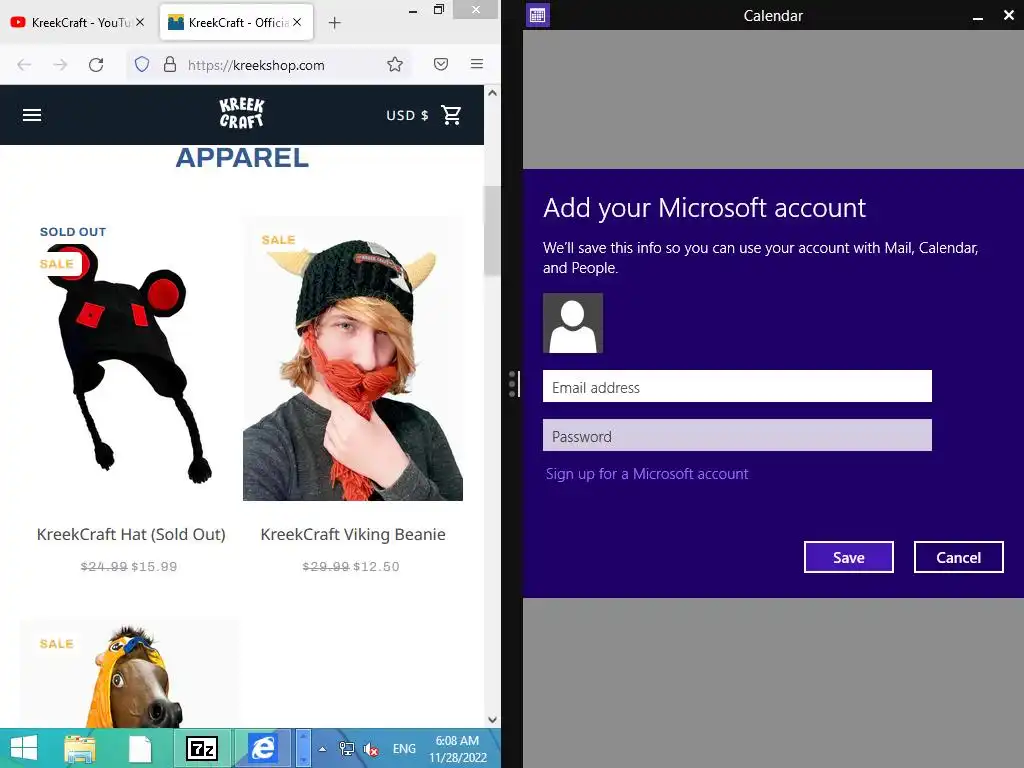1024x768 pixels.
Task: Click the KreekCraft logo in the header
Action: tap(242, 114)
